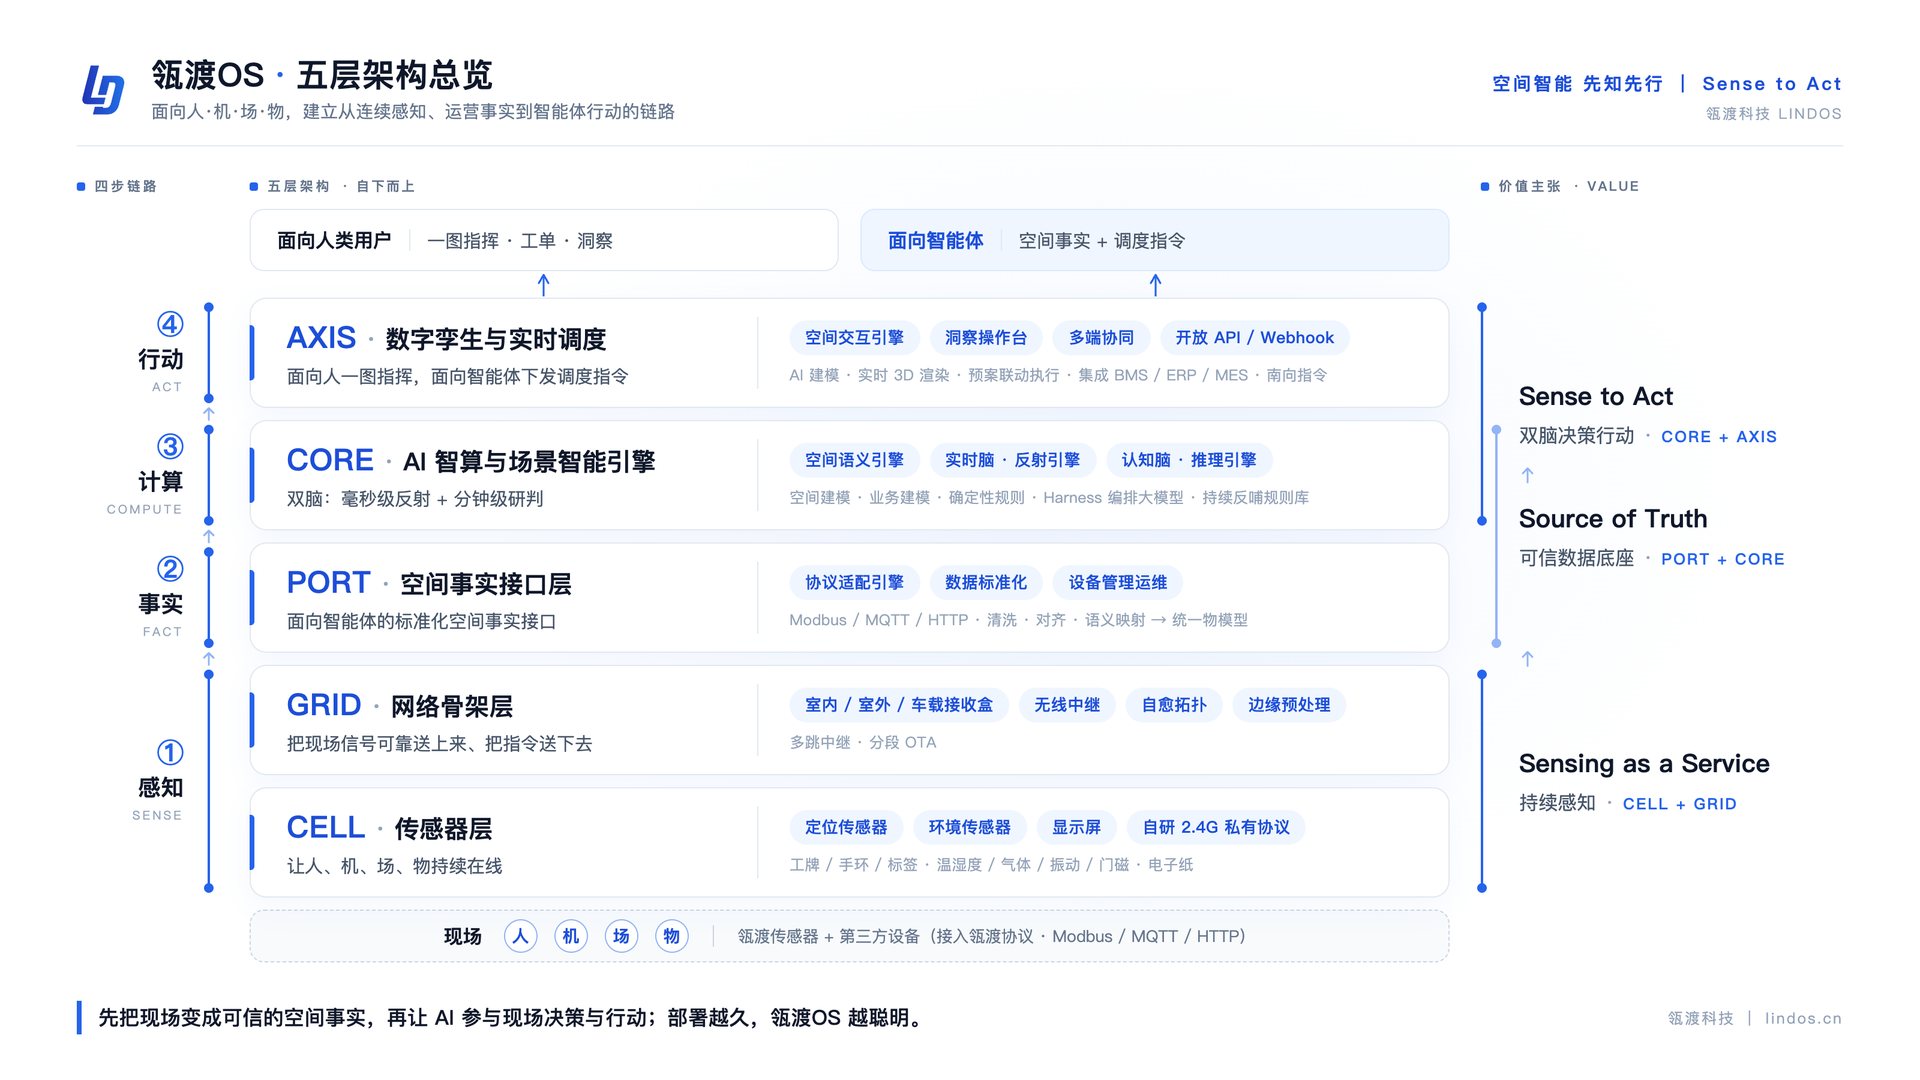Select the 自愈拓扑 tag
1920x1080 pixels.
(x=1174, y=705)
